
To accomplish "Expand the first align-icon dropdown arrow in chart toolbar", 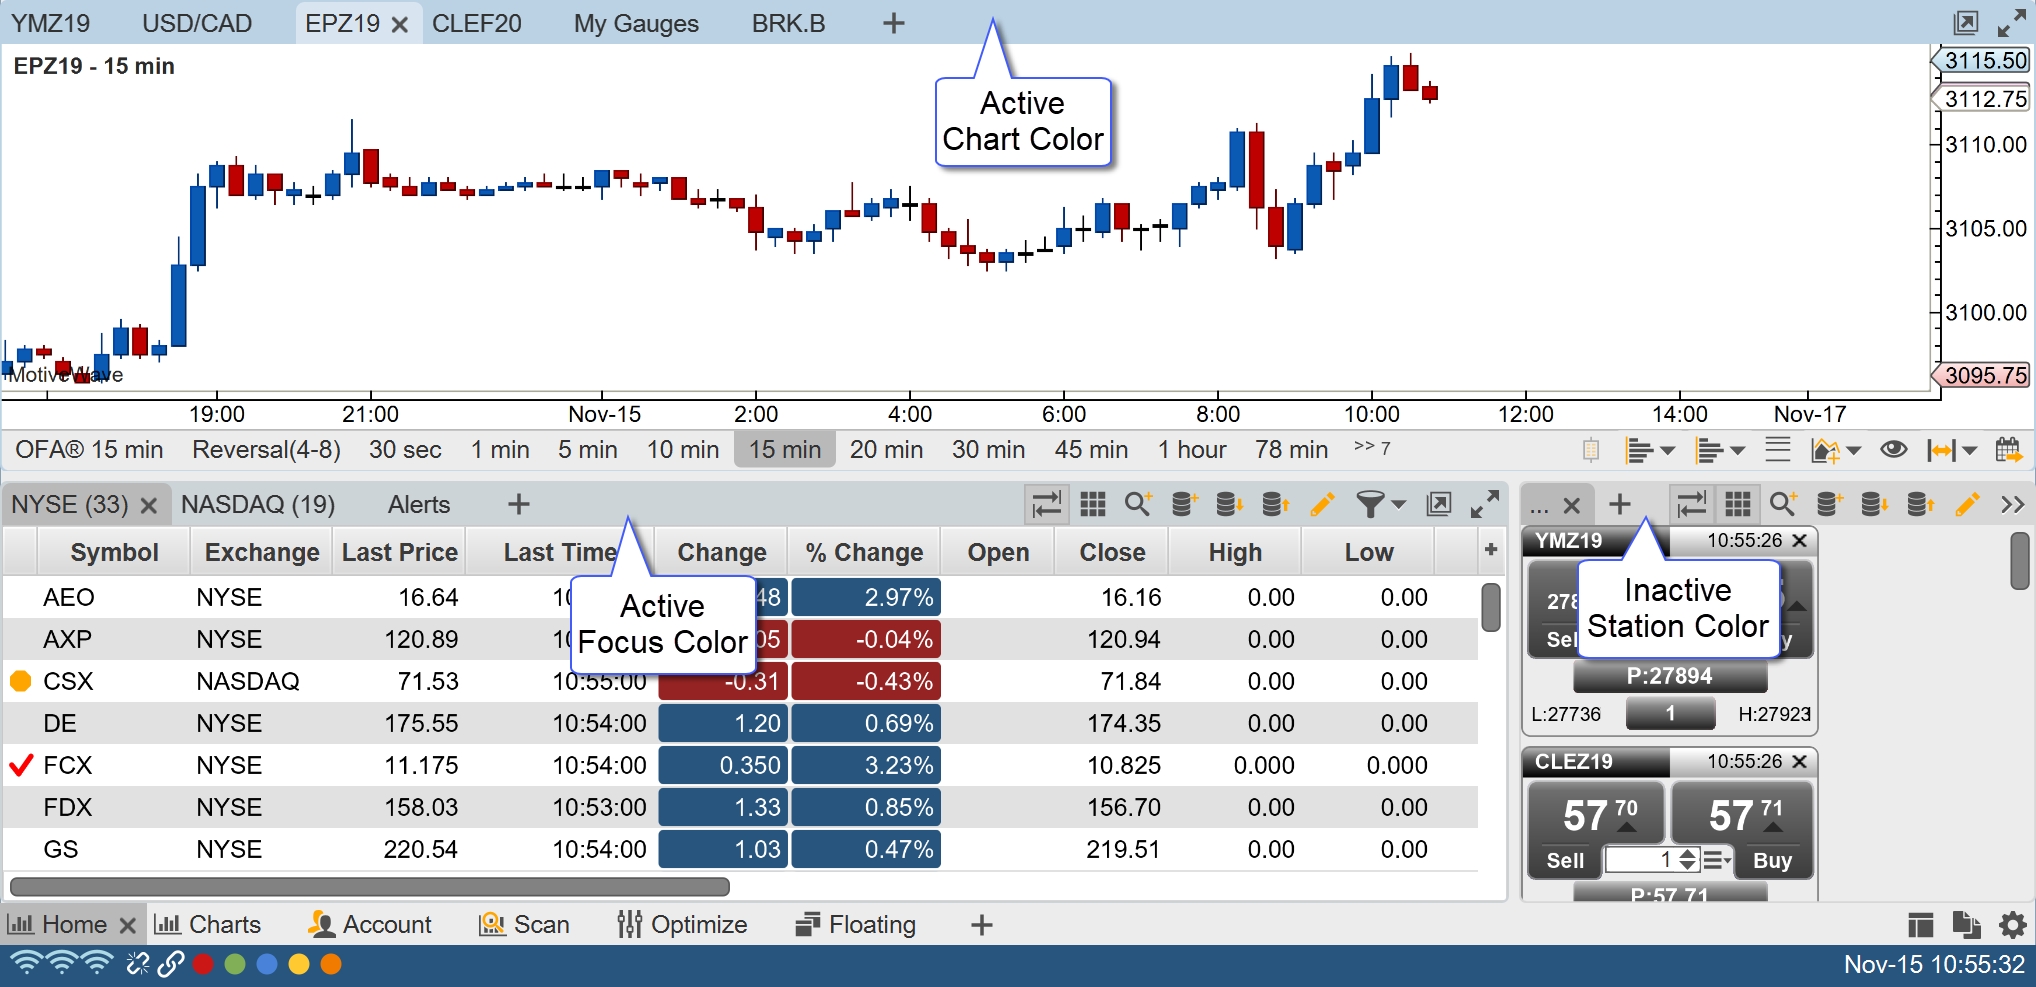I will [x=1667, y=451].
